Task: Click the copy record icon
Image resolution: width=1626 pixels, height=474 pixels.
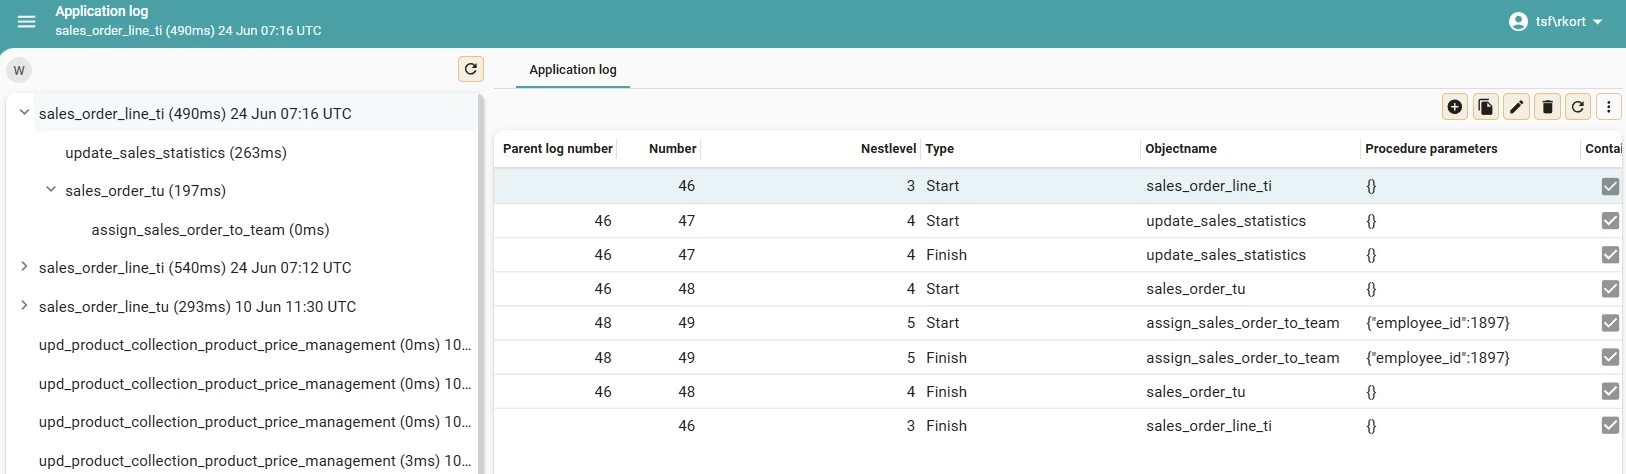Action: point(1486,106)
